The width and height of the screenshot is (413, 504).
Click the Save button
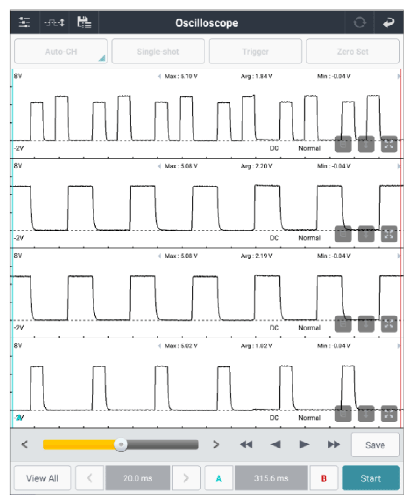[375, 445]
